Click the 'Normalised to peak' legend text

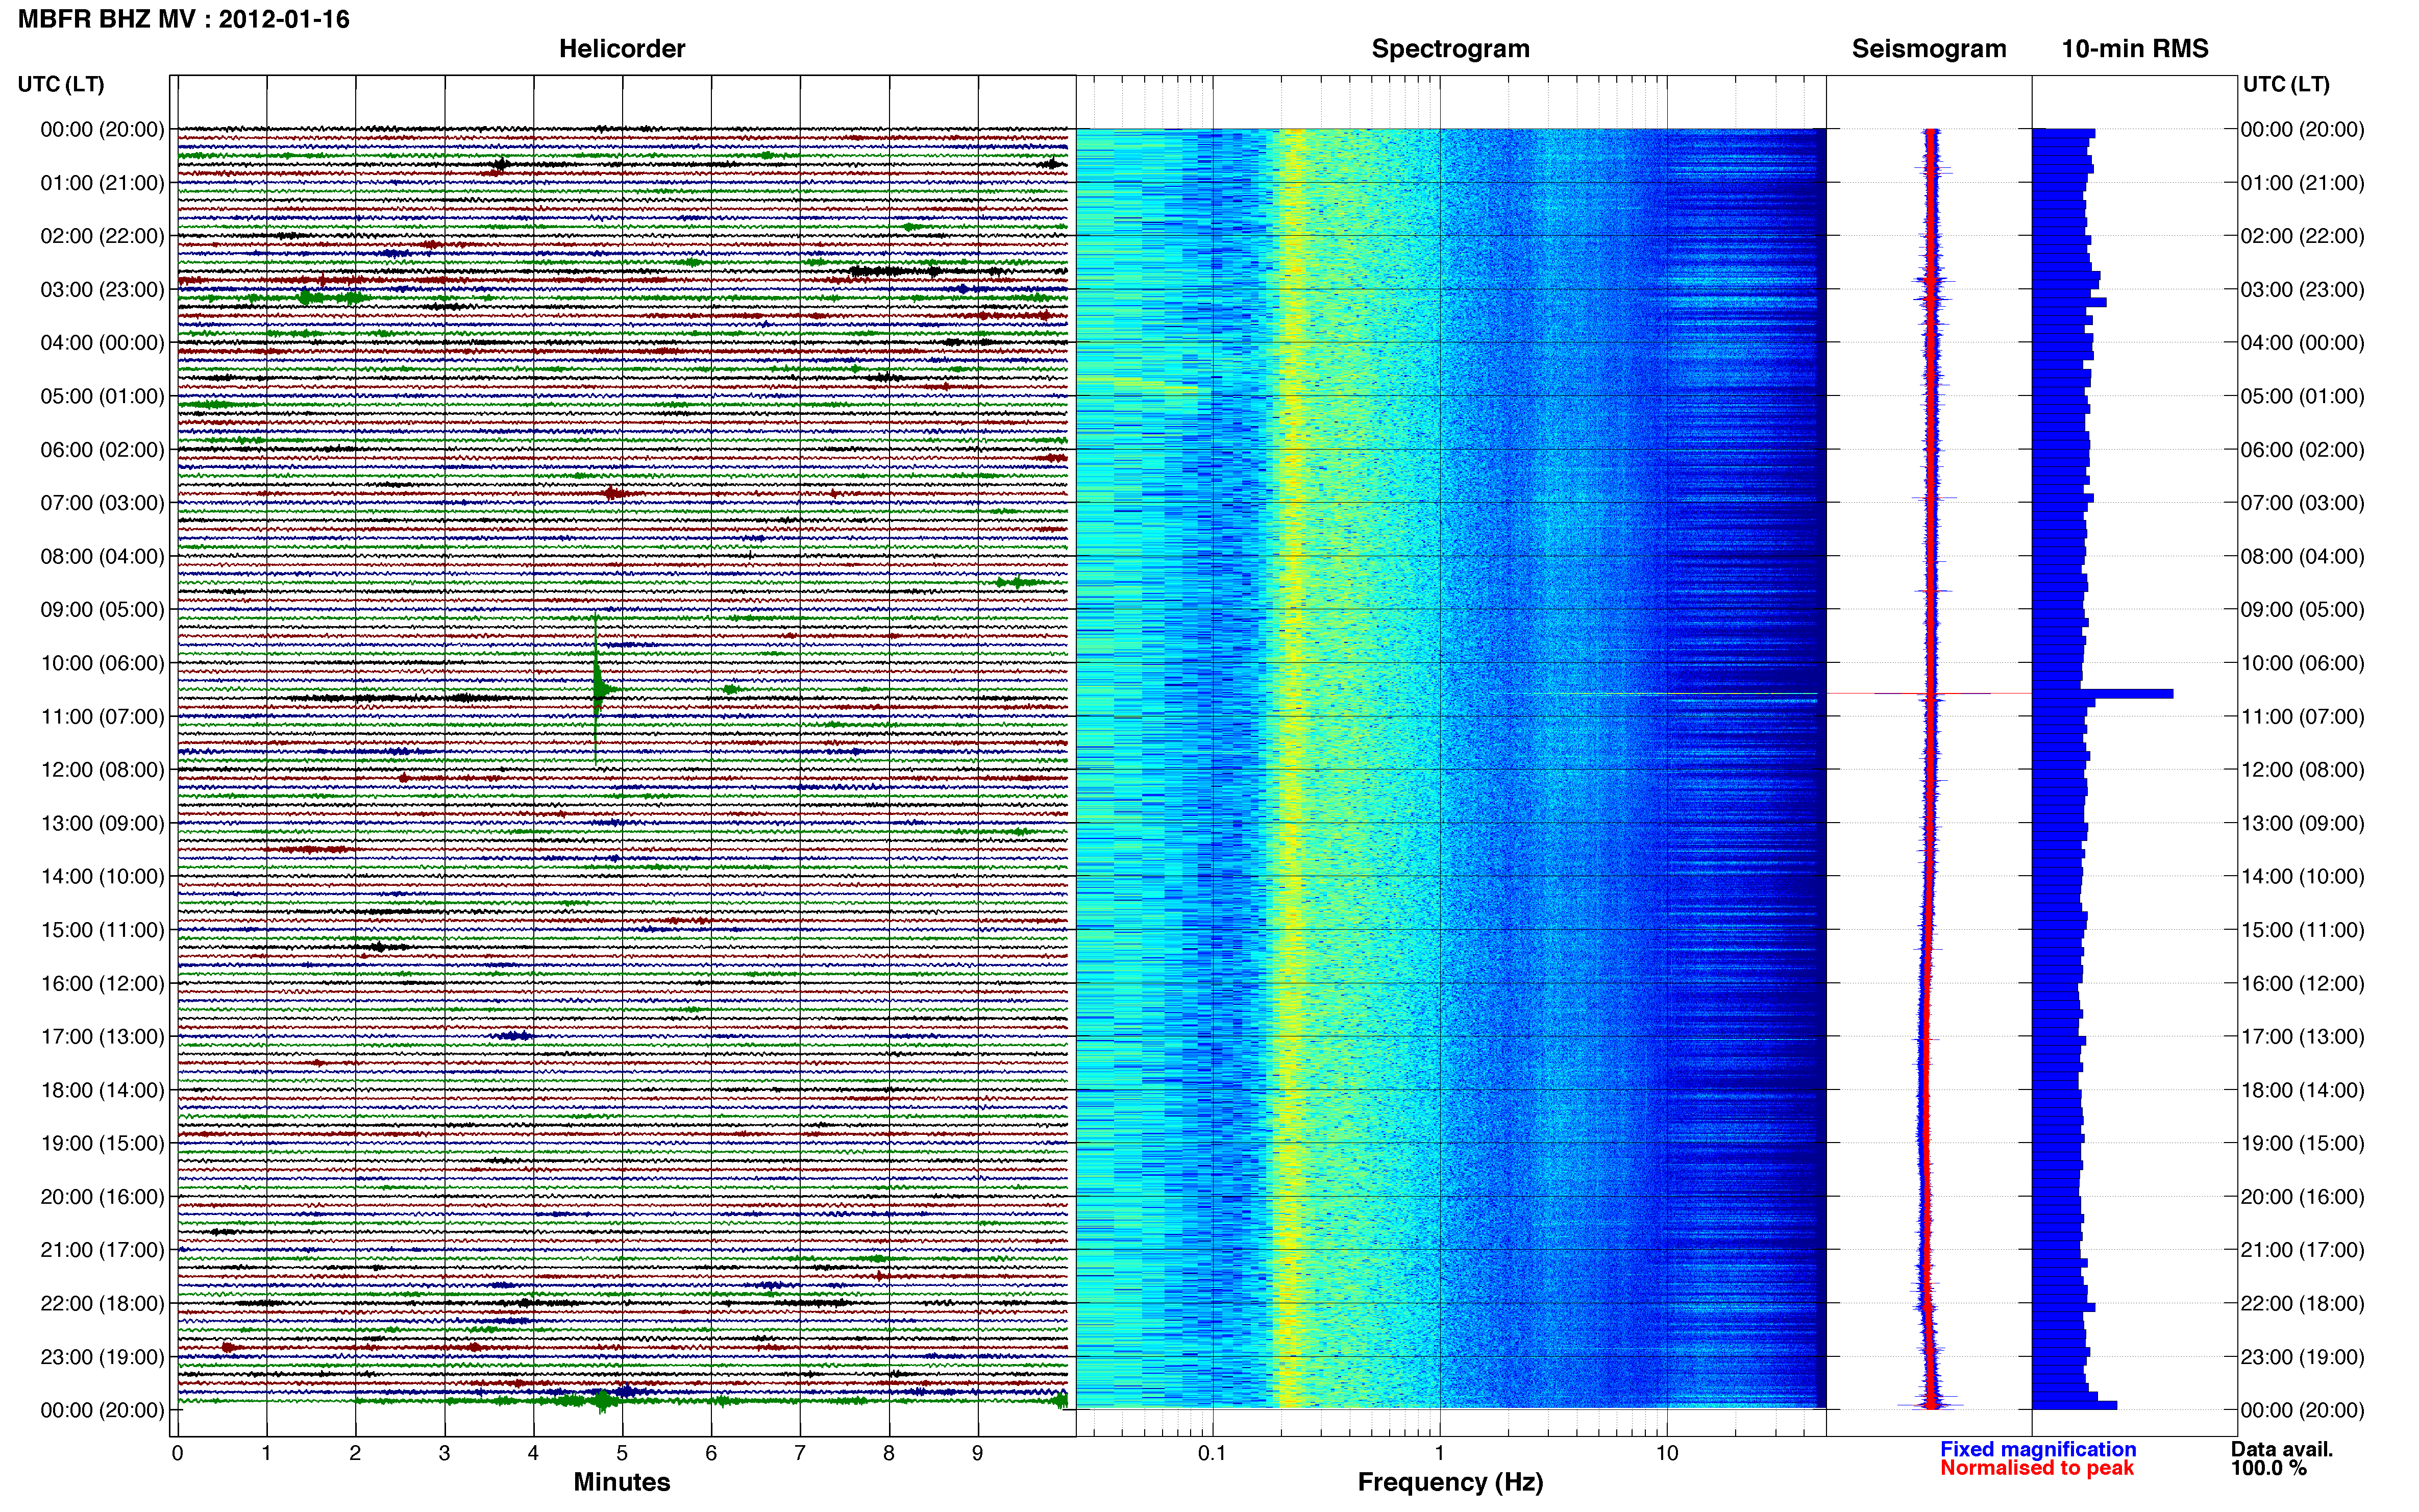click(x=2037, y=1468)
